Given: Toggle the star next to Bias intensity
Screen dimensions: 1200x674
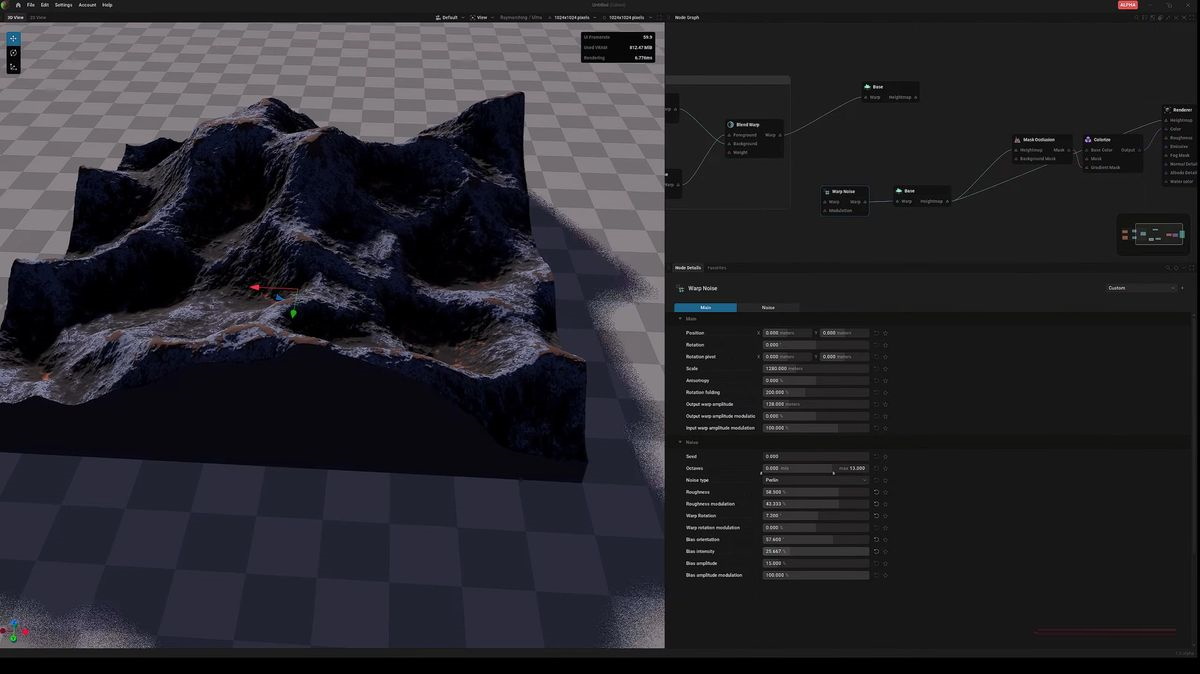Looking at the screenshot, I should coord(885,551).
